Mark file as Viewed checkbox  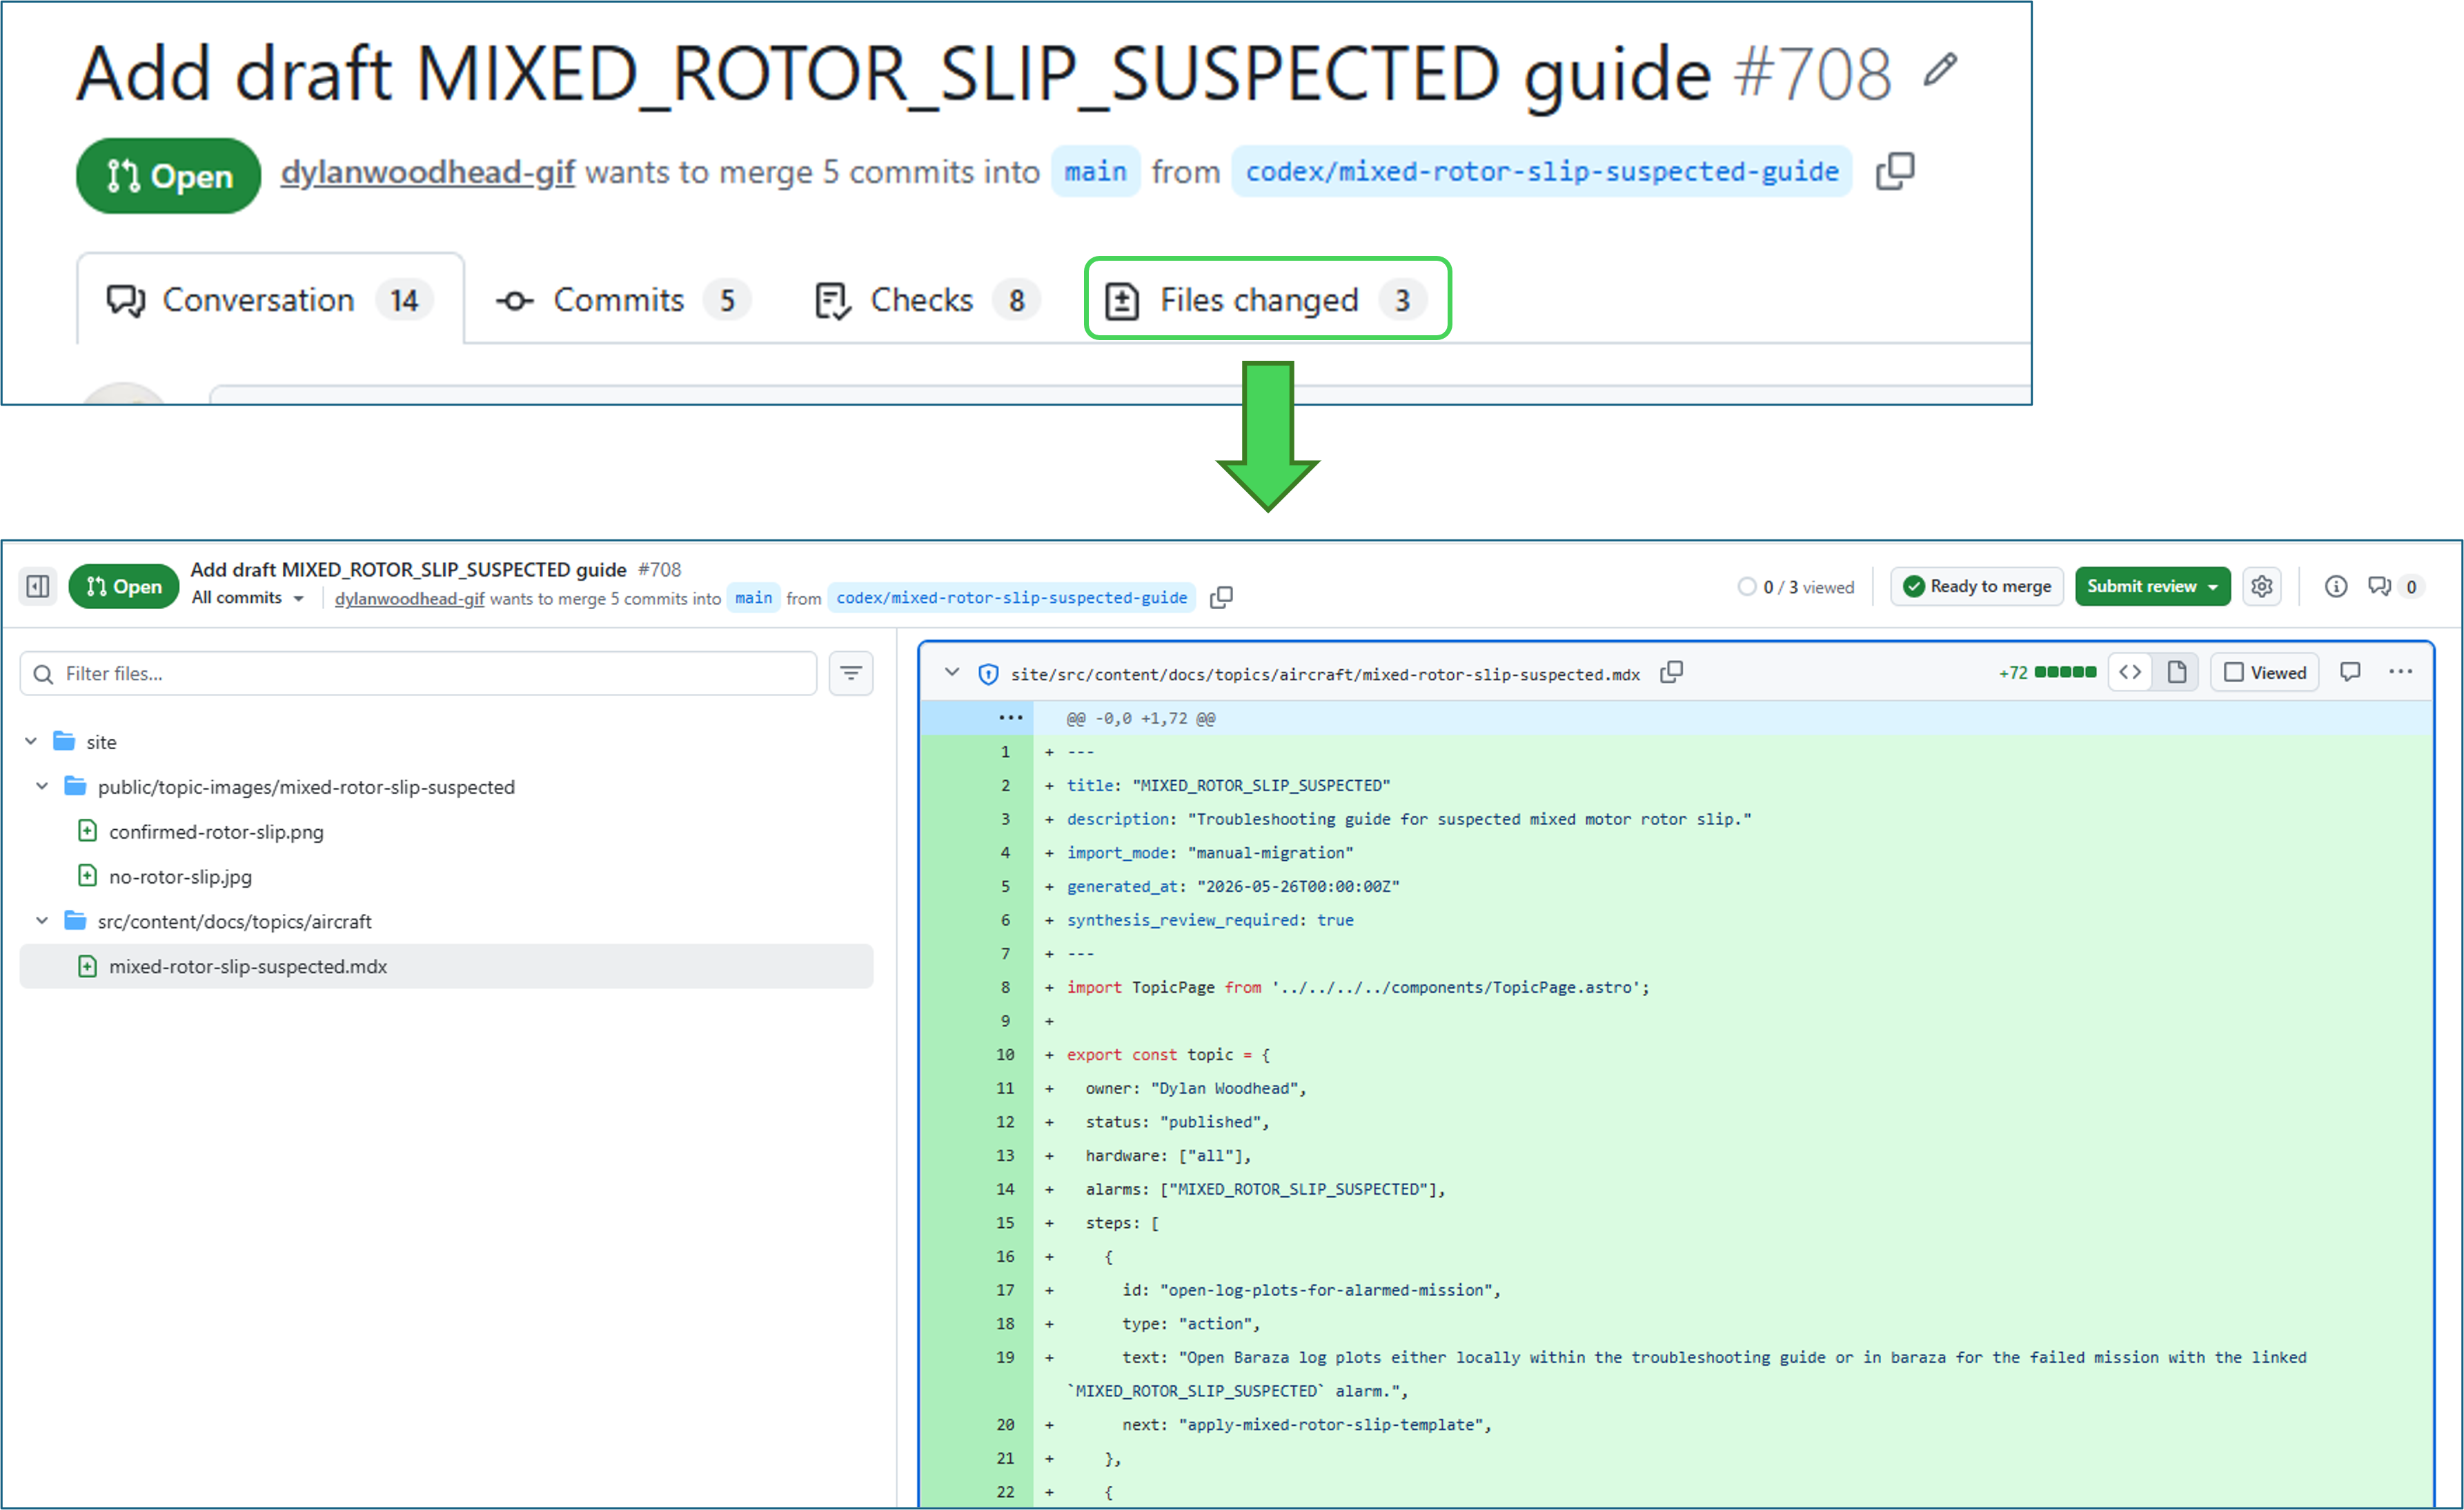[2265, 673]
